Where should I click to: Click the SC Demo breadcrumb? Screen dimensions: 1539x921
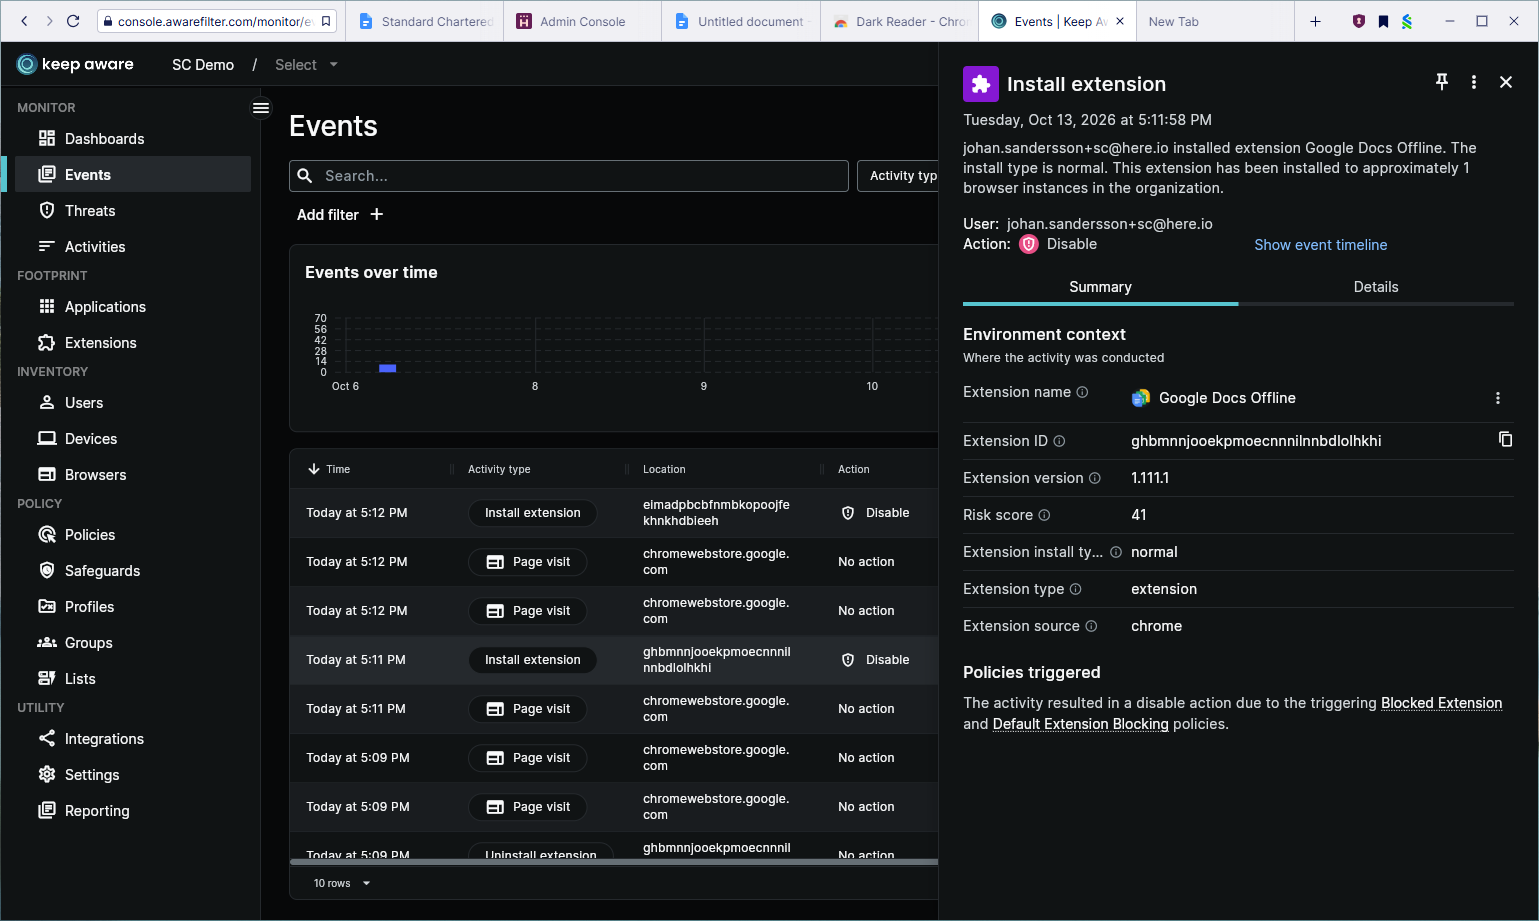pos(203,65)
